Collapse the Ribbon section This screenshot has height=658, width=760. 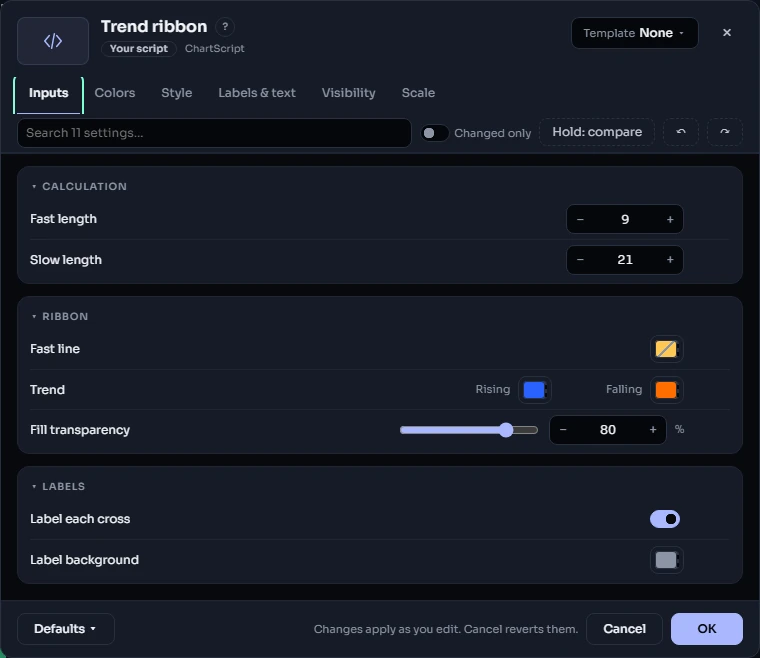(60, 316)
